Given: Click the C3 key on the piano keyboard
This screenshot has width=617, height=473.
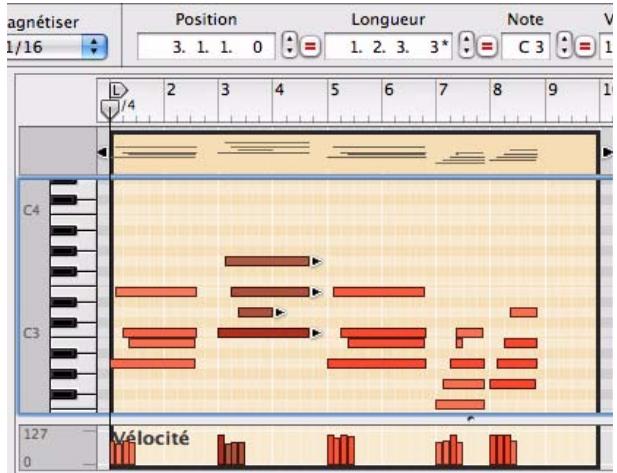Looking at the screenshot, I should coord(73,333).
